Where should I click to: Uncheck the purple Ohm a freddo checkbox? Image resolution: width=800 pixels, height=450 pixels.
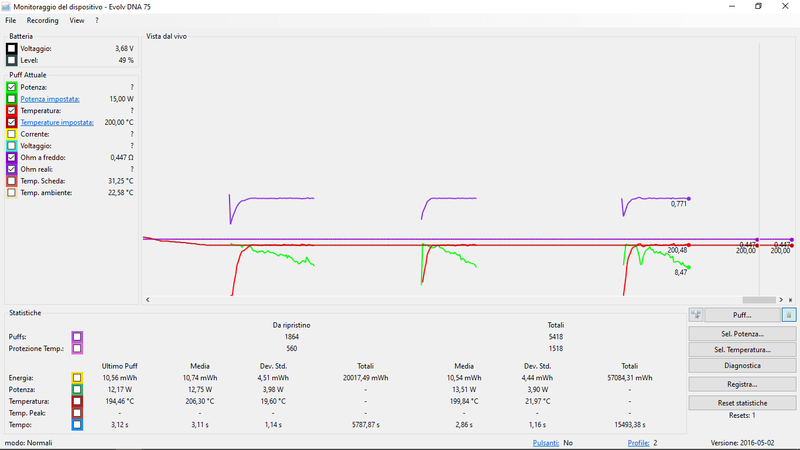11,158
